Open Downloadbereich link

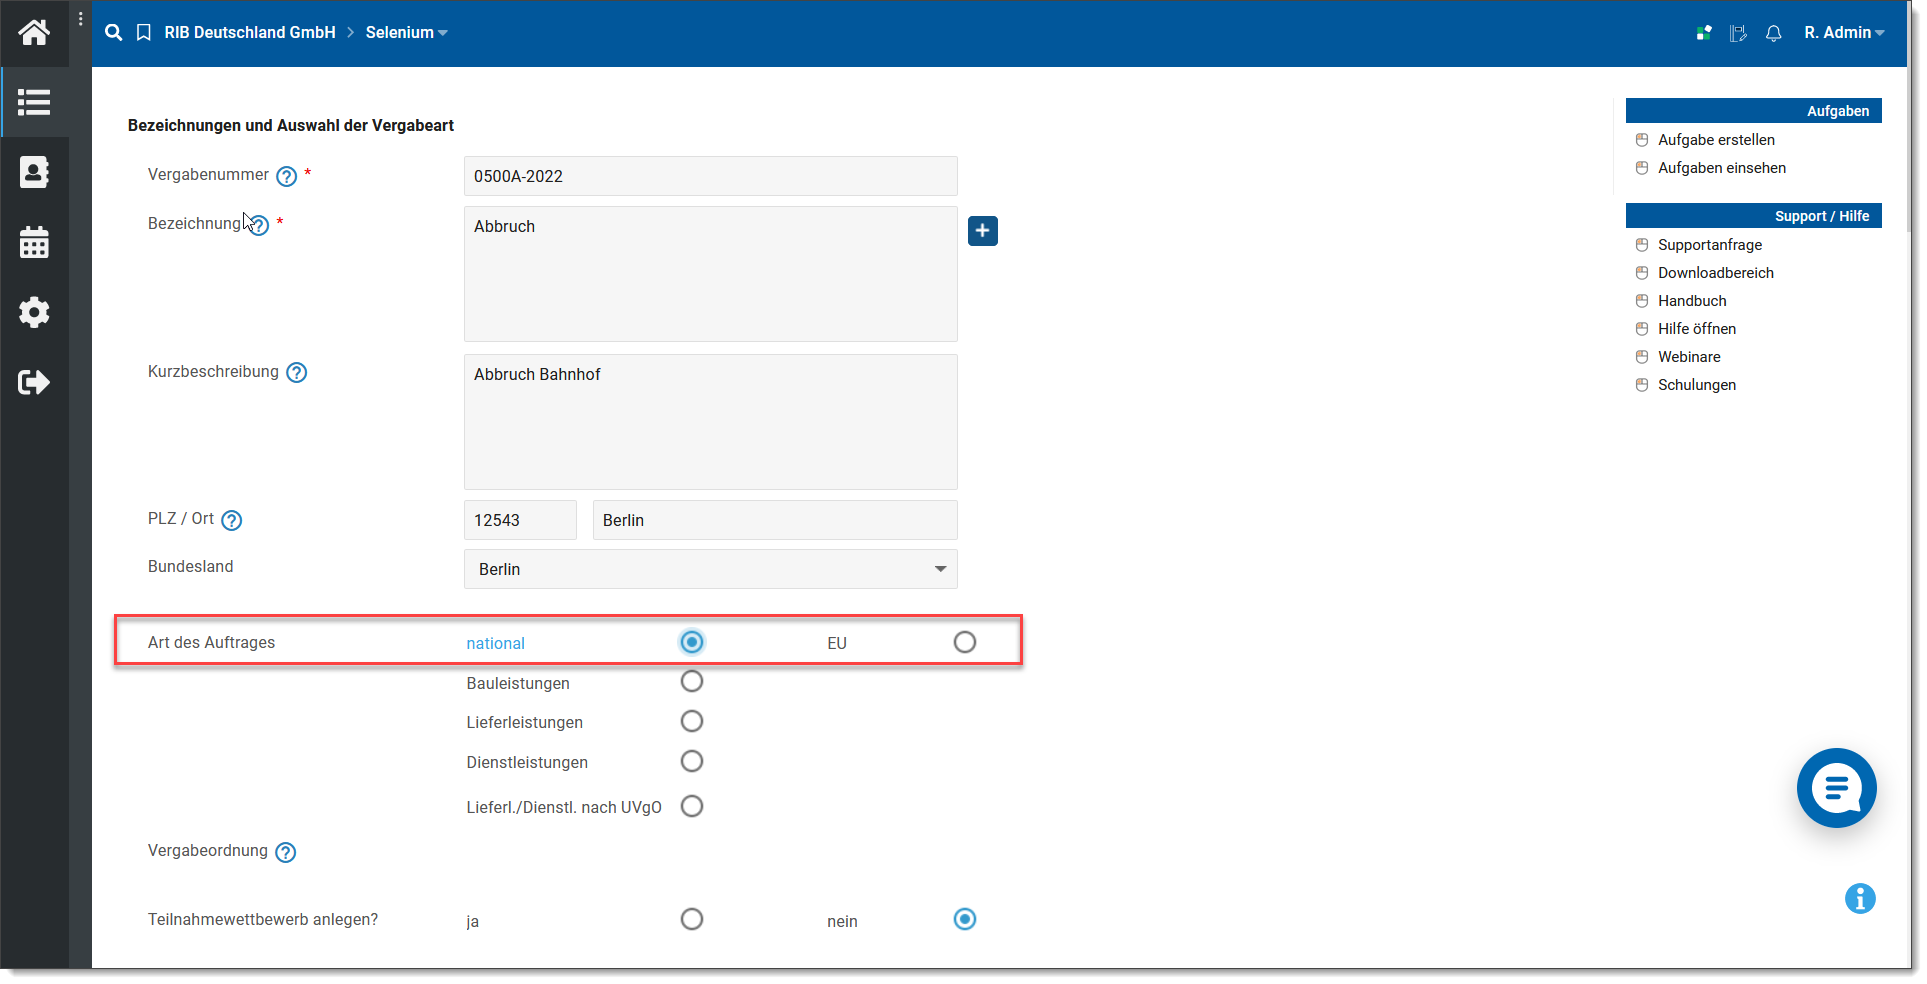tap(1715, 273)
